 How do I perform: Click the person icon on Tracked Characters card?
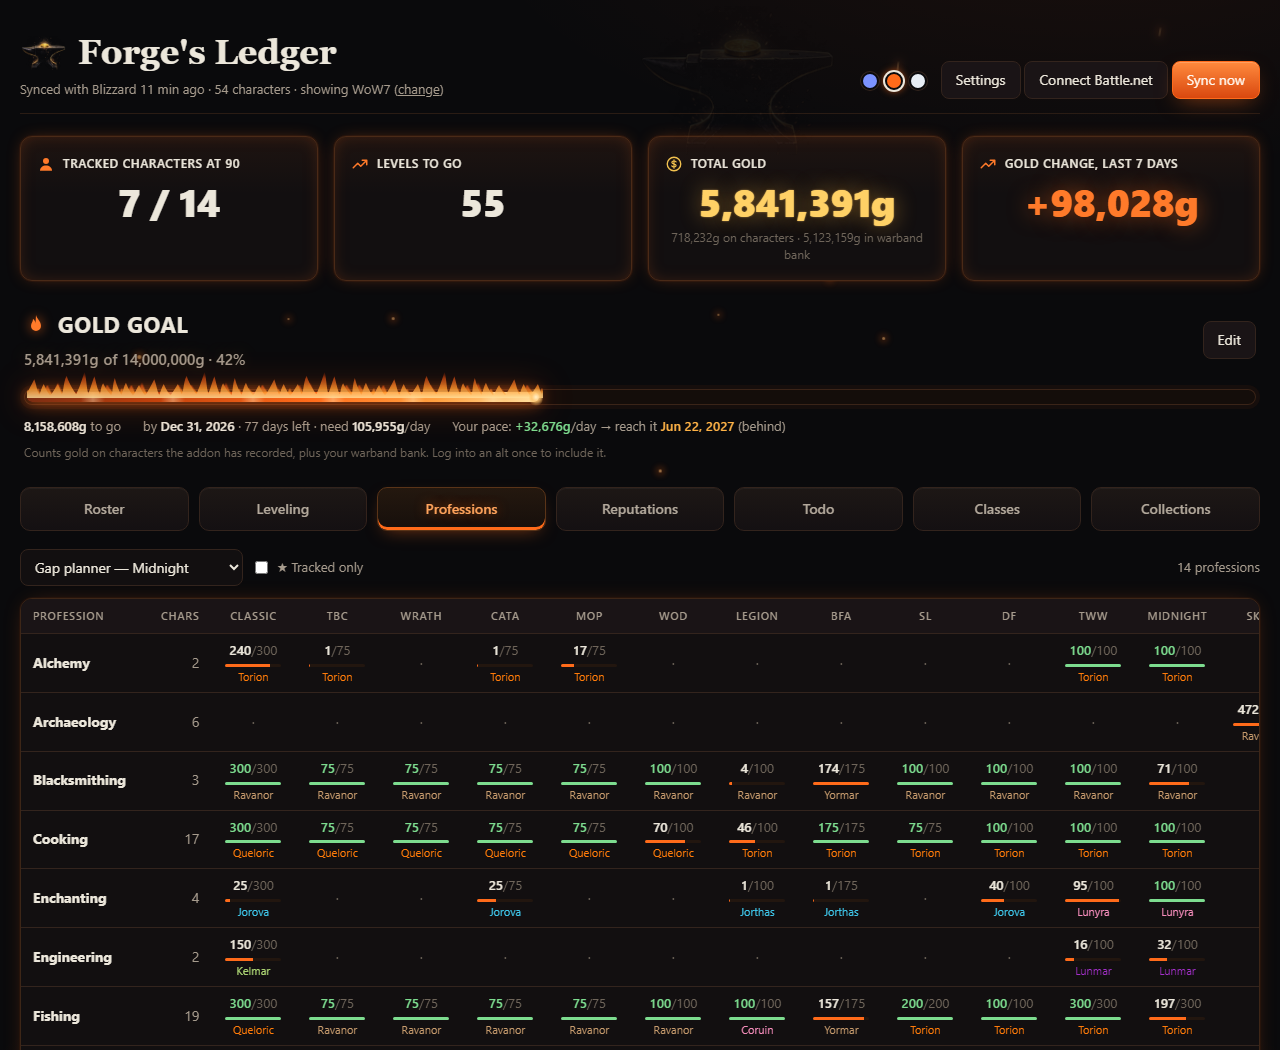coord(46,164)
